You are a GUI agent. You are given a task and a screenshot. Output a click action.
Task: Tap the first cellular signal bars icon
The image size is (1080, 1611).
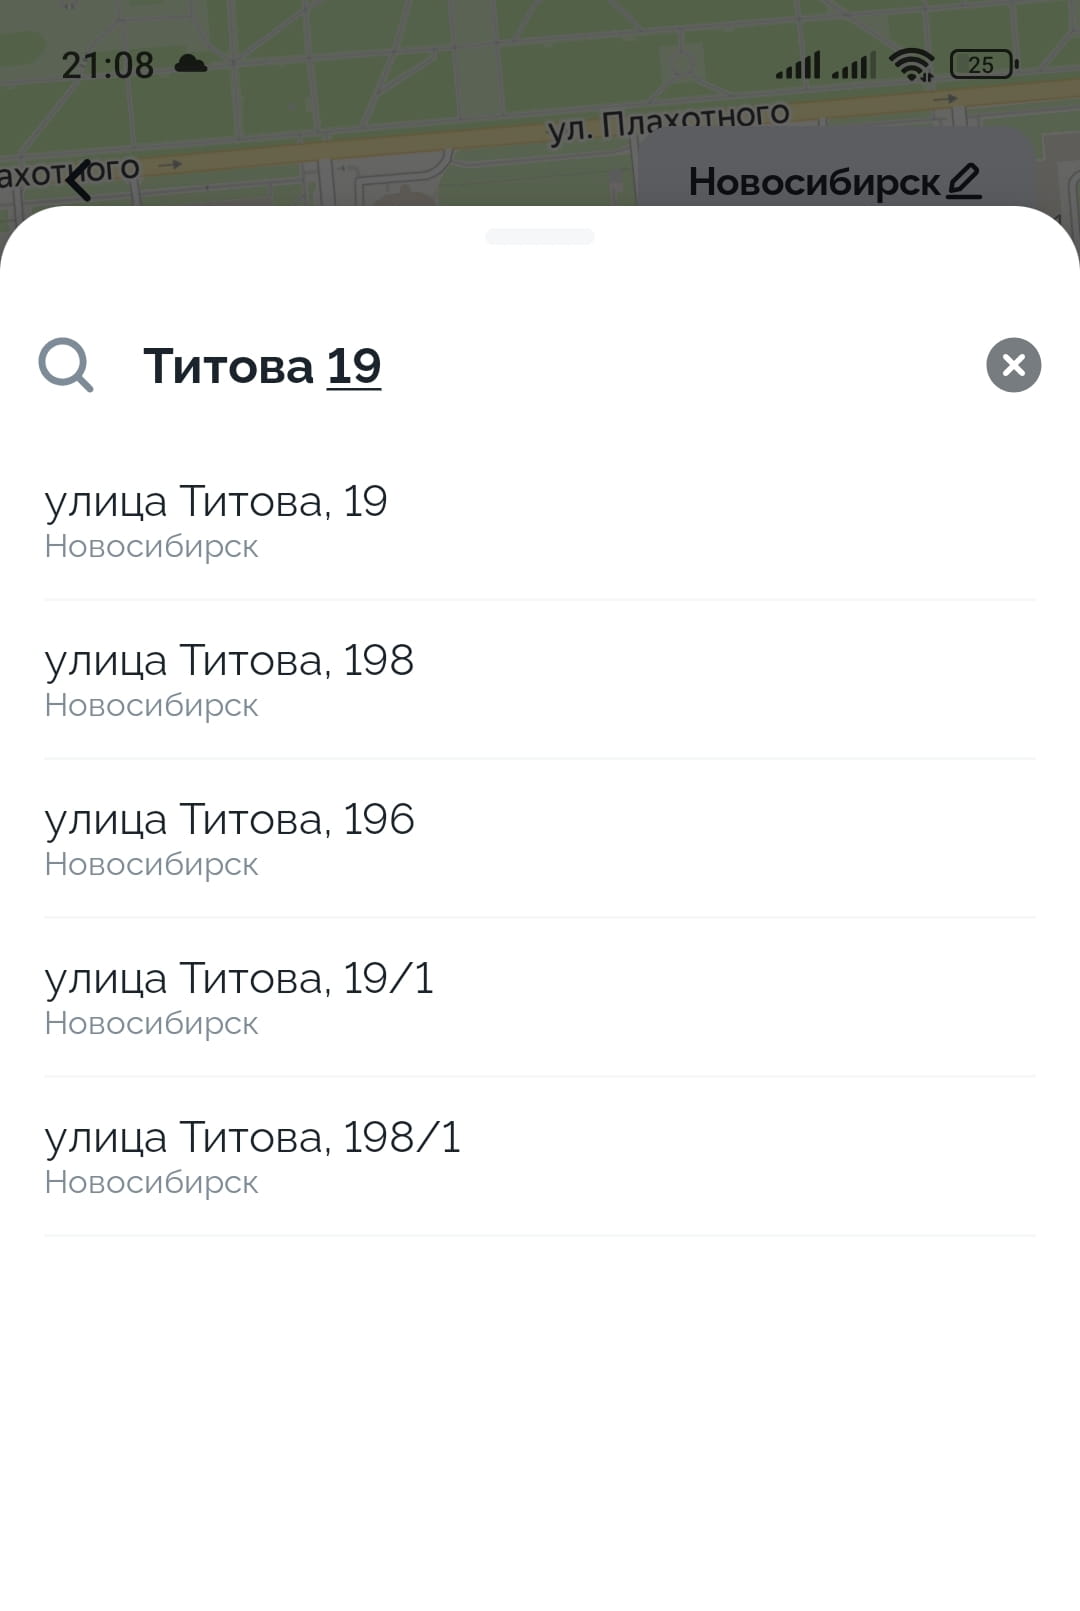(x=798, y=65)
